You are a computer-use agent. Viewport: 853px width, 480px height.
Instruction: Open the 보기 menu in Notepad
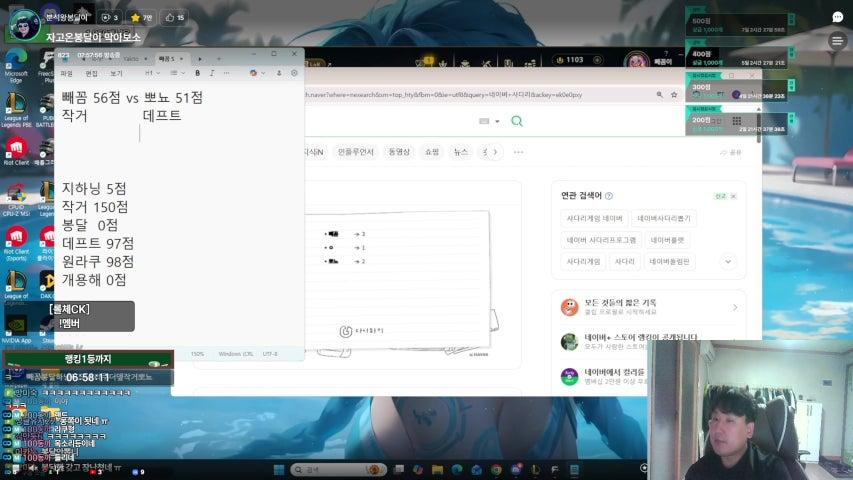coord(116,73)
